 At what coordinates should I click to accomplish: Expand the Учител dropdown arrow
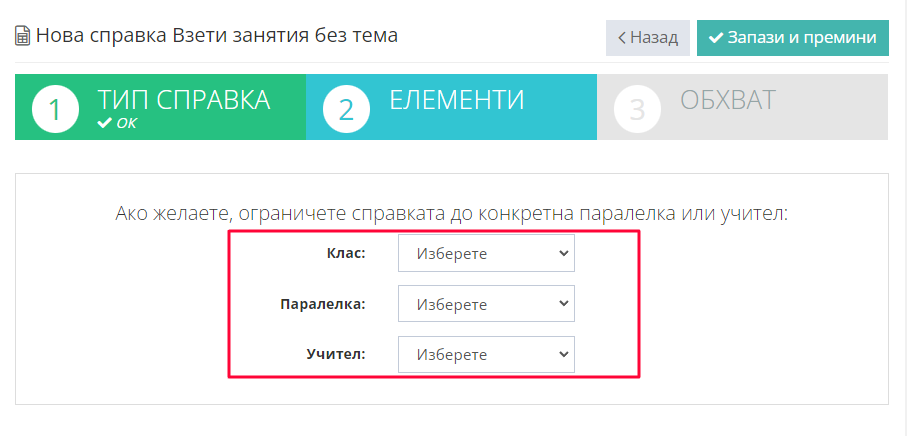(x=564, y=354)
